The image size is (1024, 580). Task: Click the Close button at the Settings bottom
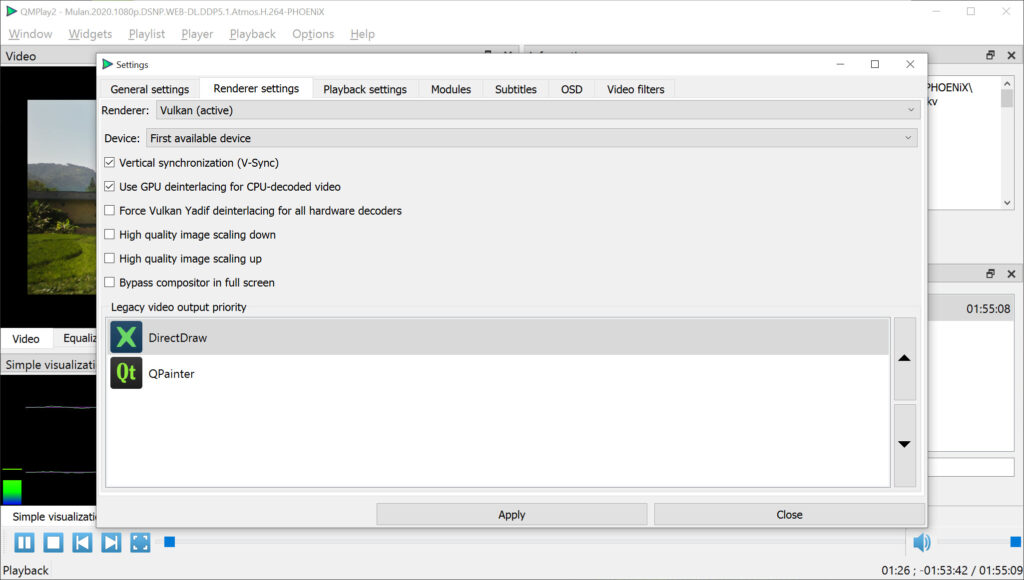(x=789, y=515)
